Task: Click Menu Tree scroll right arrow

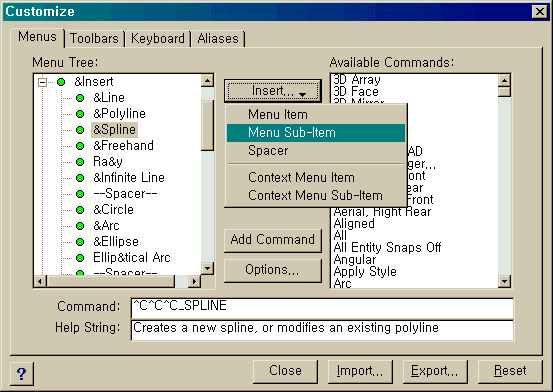Action: (x=194, y=282)
